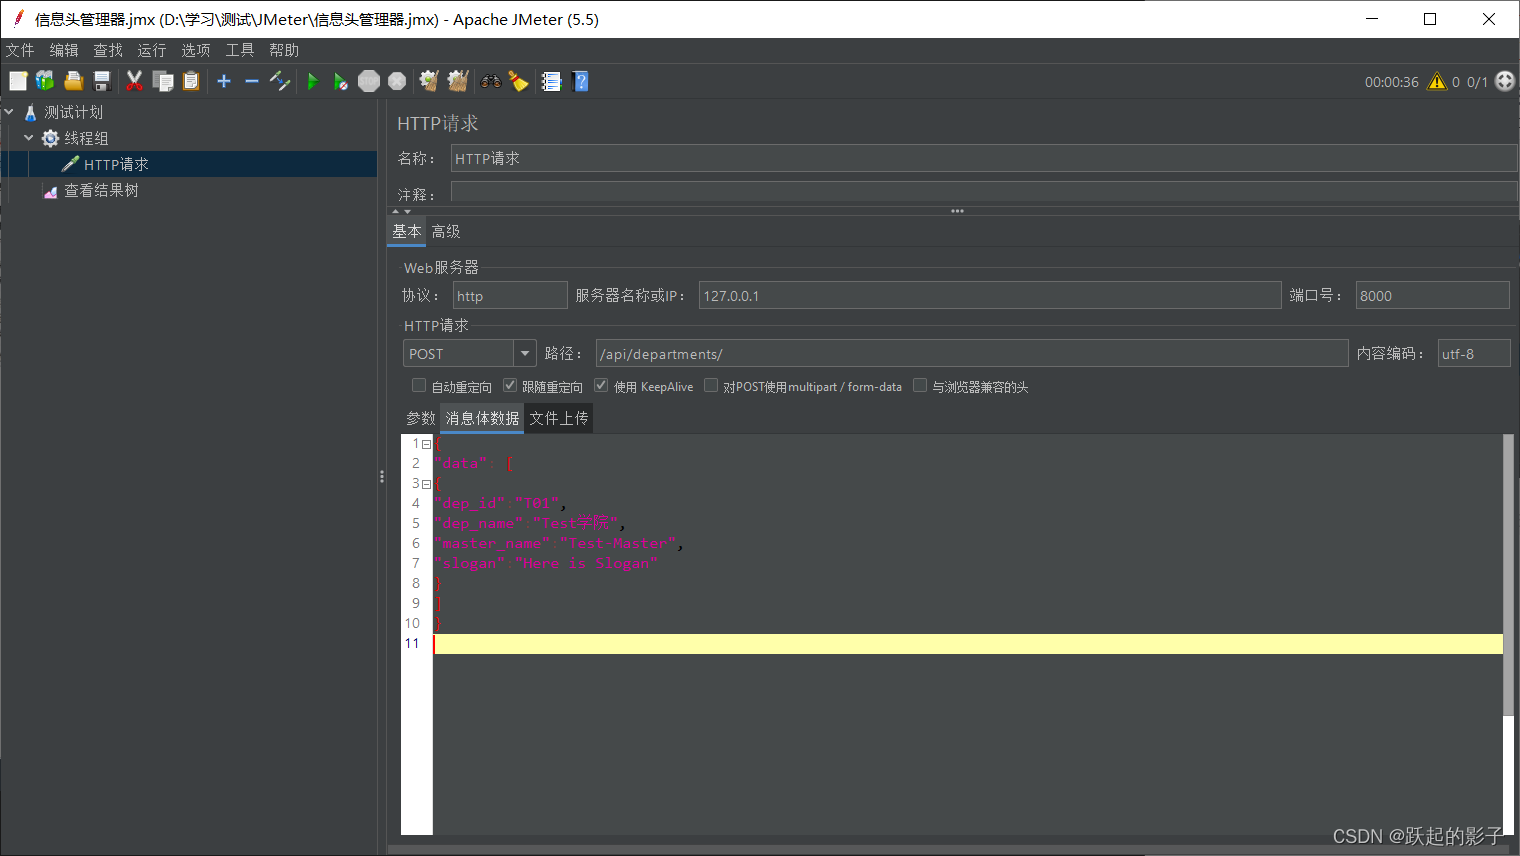Open a test plan file

(73, 81)
